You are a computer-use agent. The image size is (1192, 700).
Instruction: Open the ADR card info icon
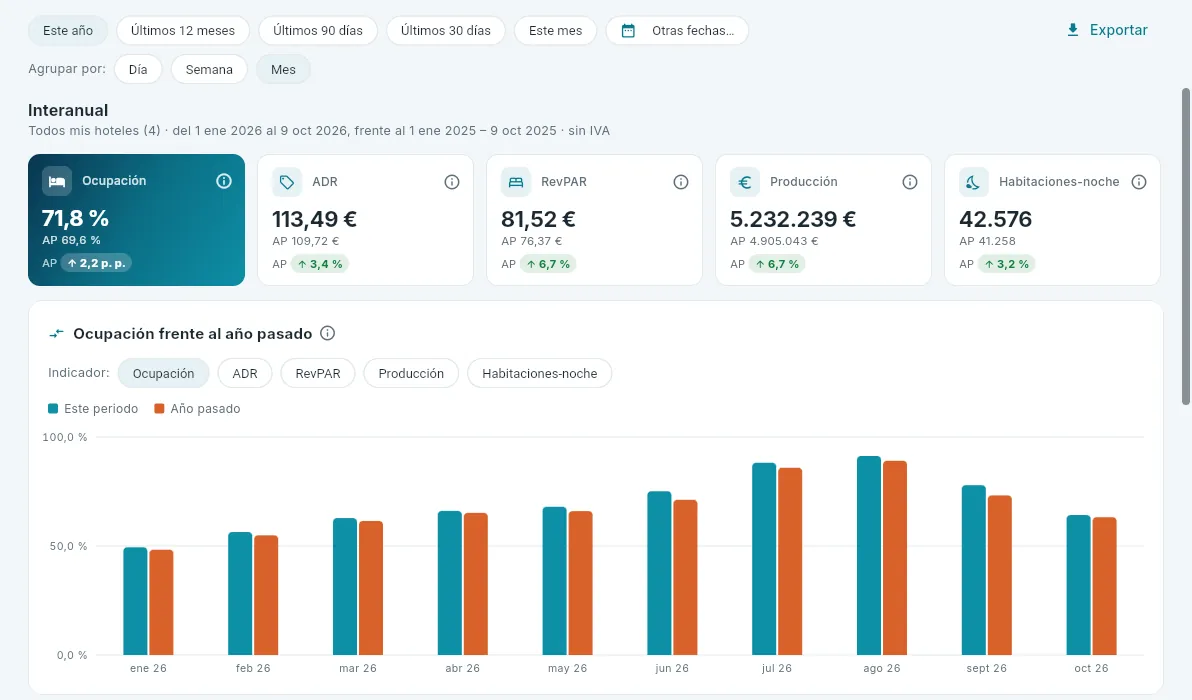tap(452, 182)
